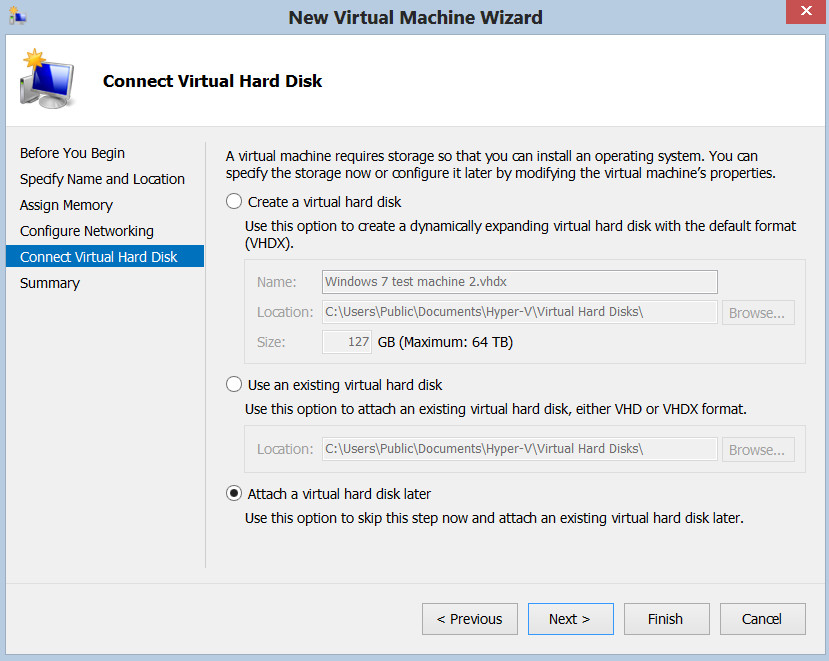Select the Summary step
The image size is (829, 661).
[x=49, y=283]
